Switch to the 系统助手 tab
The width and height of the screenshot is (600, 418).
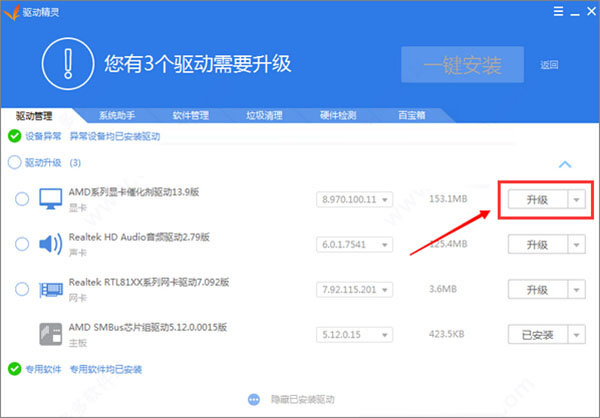click(x=119, y=115)
